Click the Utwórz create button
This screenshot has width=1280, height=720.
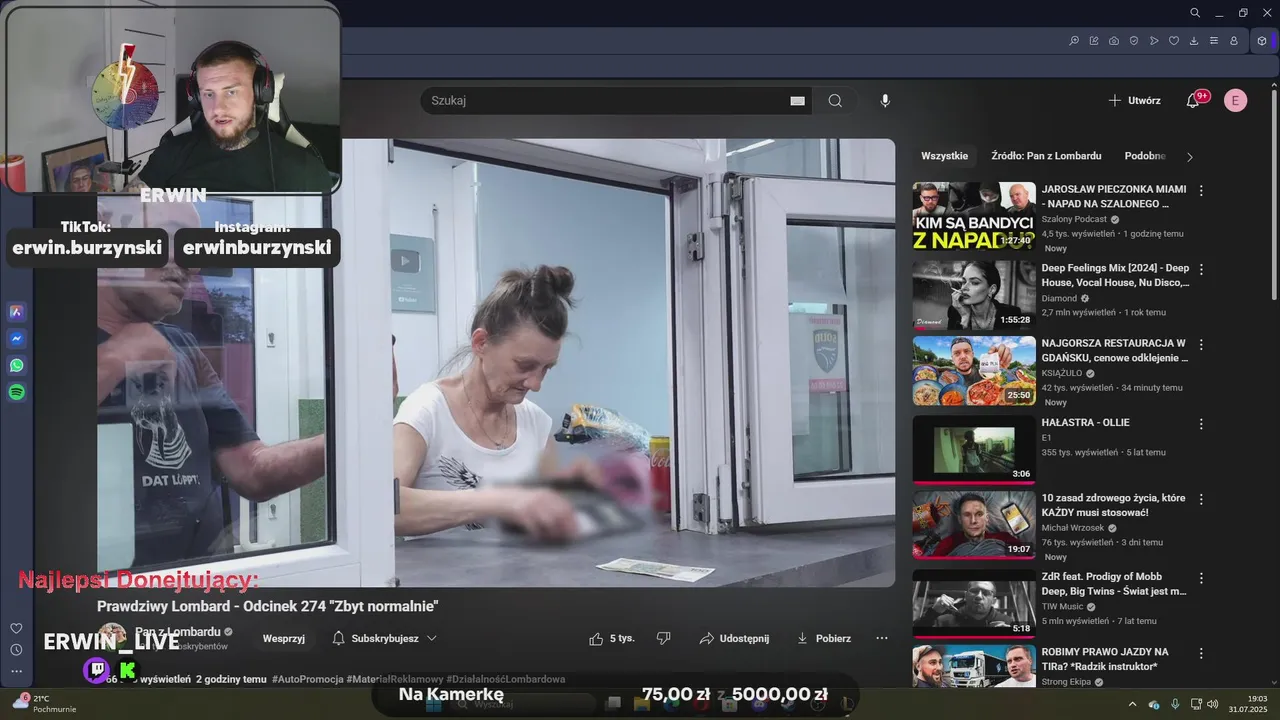(x=1135, y=101)
